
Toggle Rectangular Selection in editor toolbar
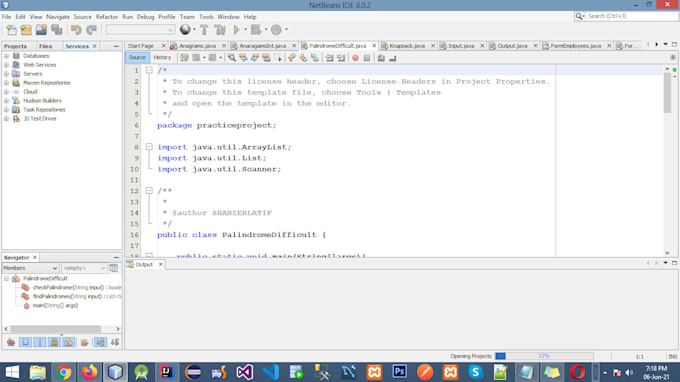[278, 58]
